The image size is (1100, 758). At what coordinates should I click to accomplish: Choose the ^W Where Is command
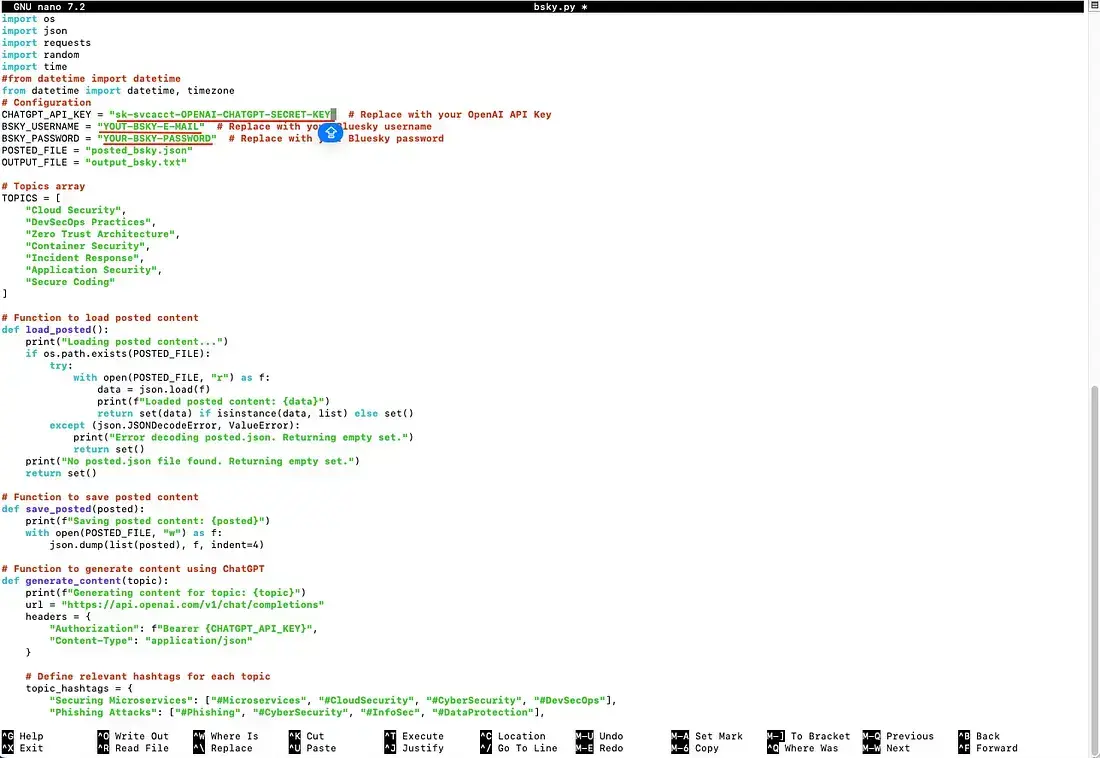[226, 736]
